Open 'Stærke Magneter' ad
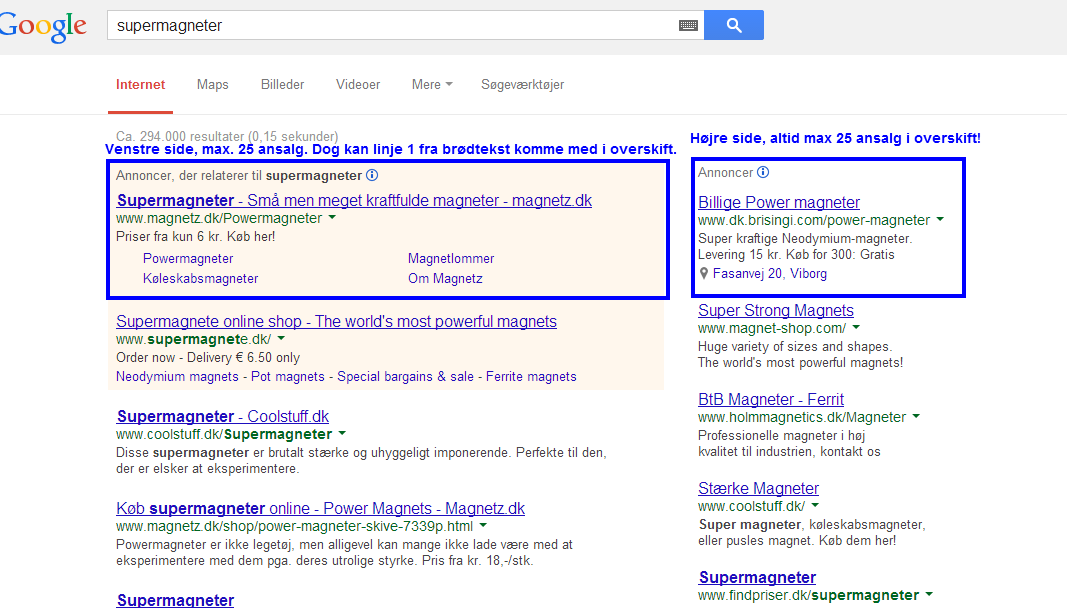1067x608 pixels. pos(759,488)
